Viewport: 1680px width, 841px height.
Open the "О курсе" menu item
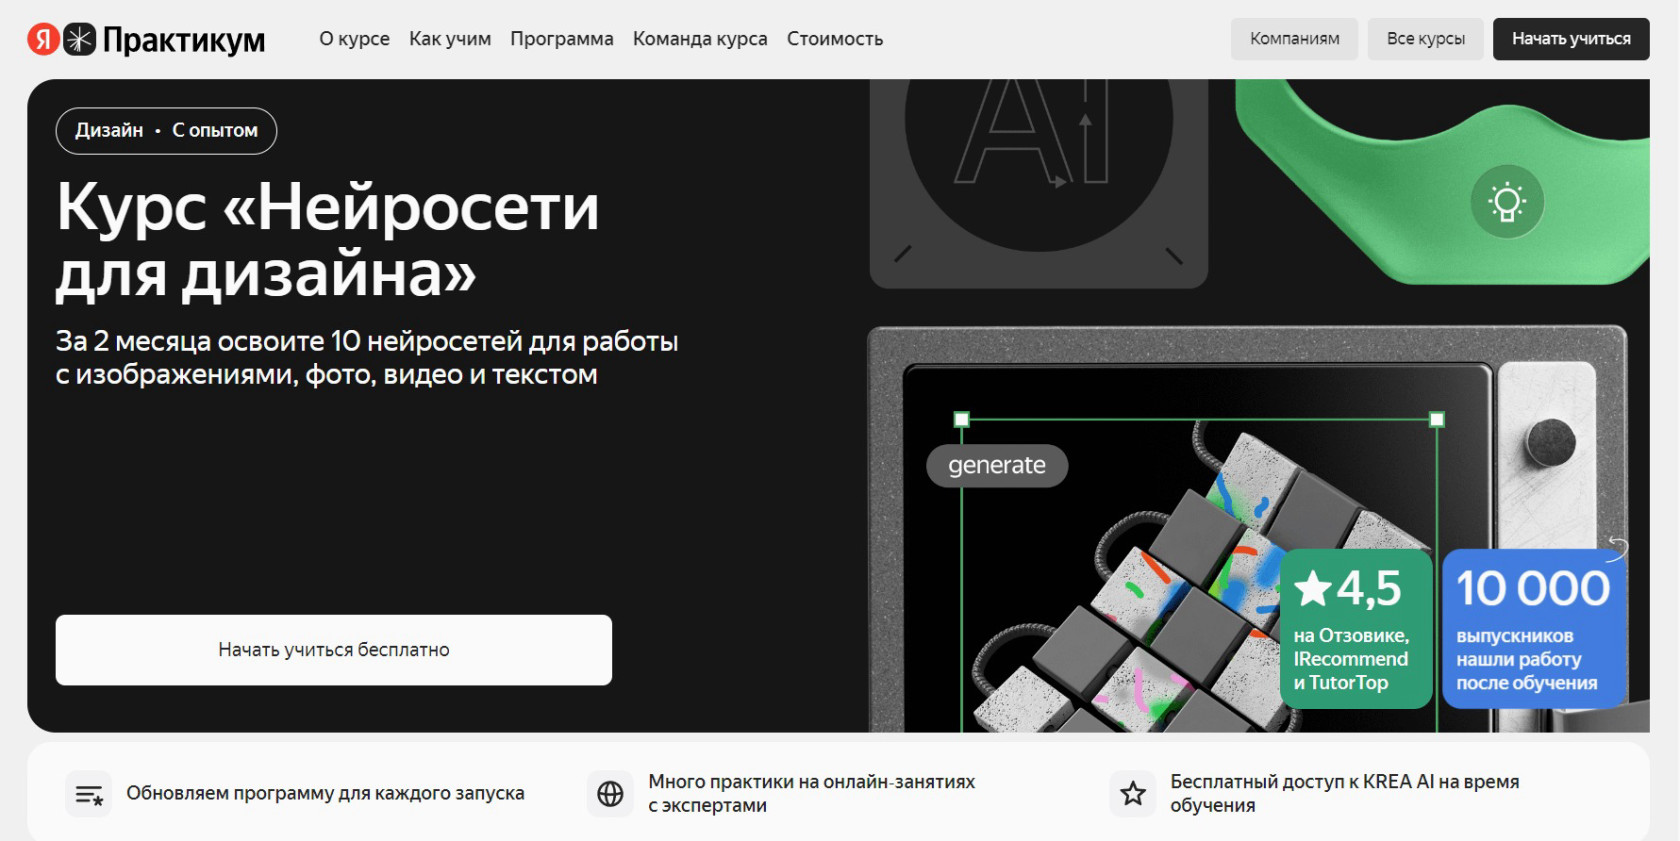pos(354,39)
